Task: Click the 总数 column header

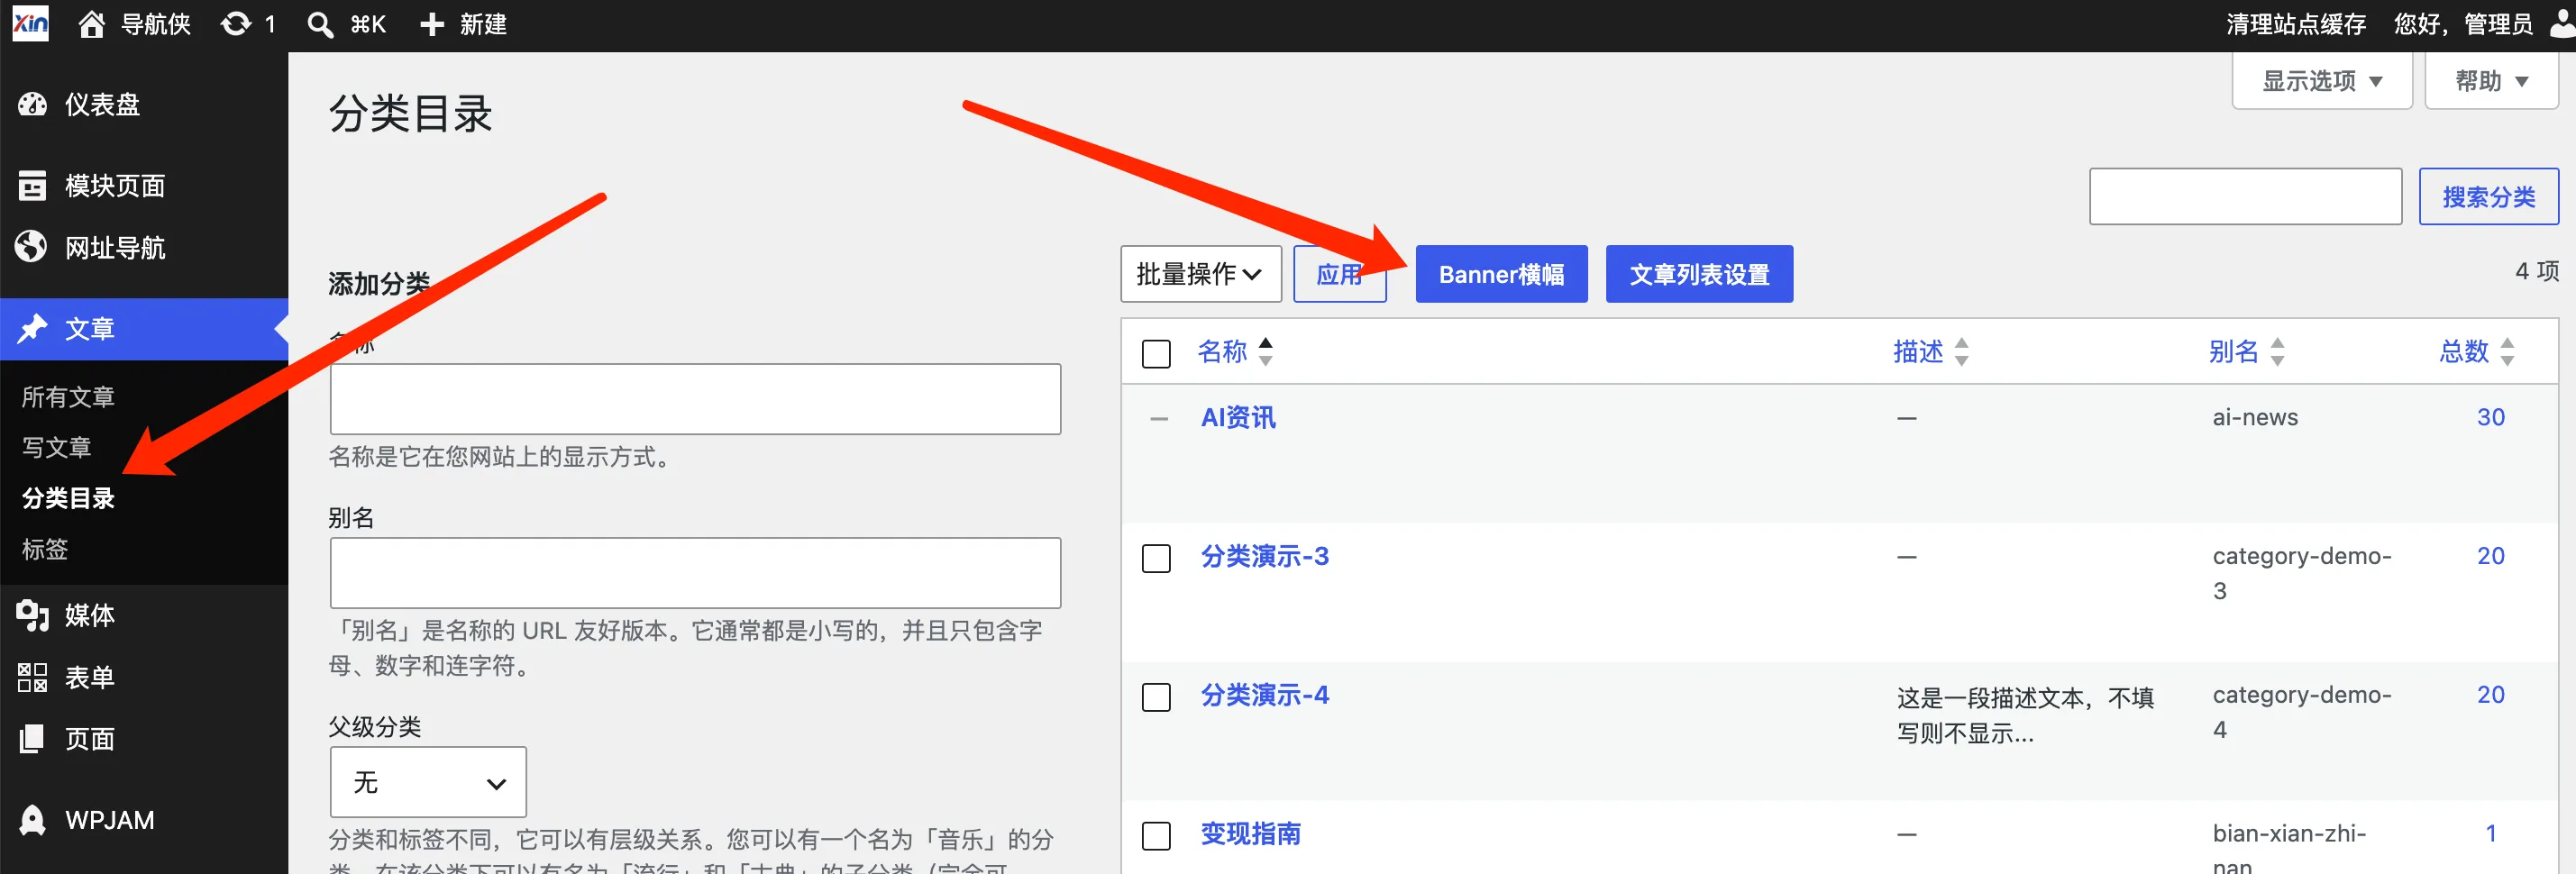Action: 2464,352
